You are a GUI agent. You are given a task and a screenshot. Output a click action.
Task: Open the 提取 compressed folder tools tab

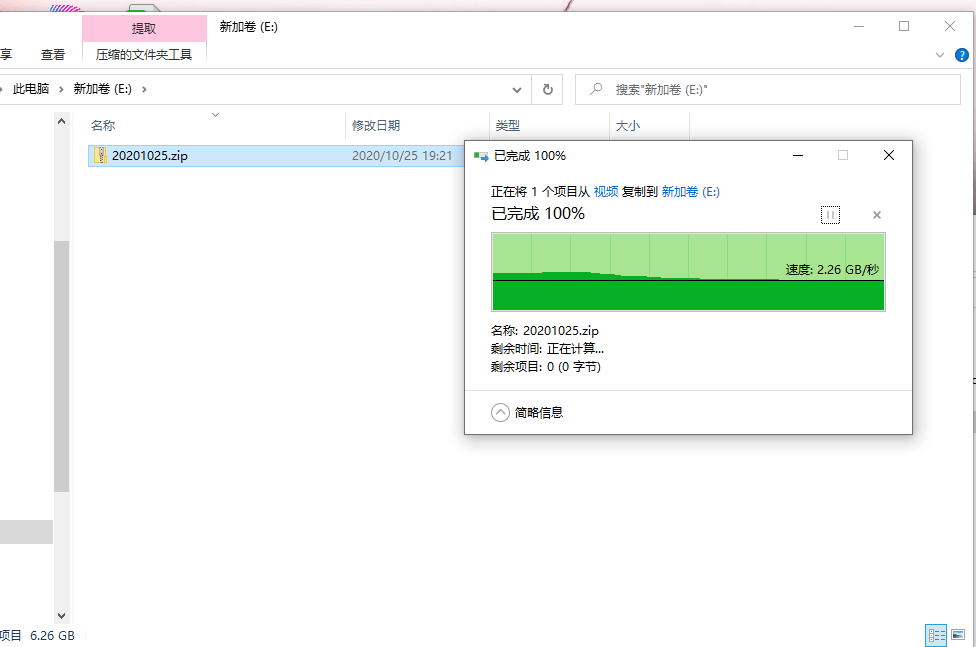(144, 27)
